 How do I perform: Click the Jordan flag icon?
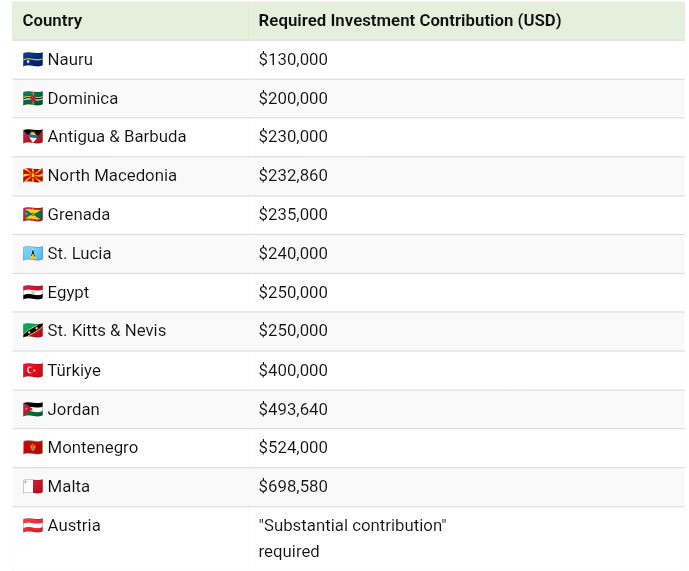tap(32, 410)
